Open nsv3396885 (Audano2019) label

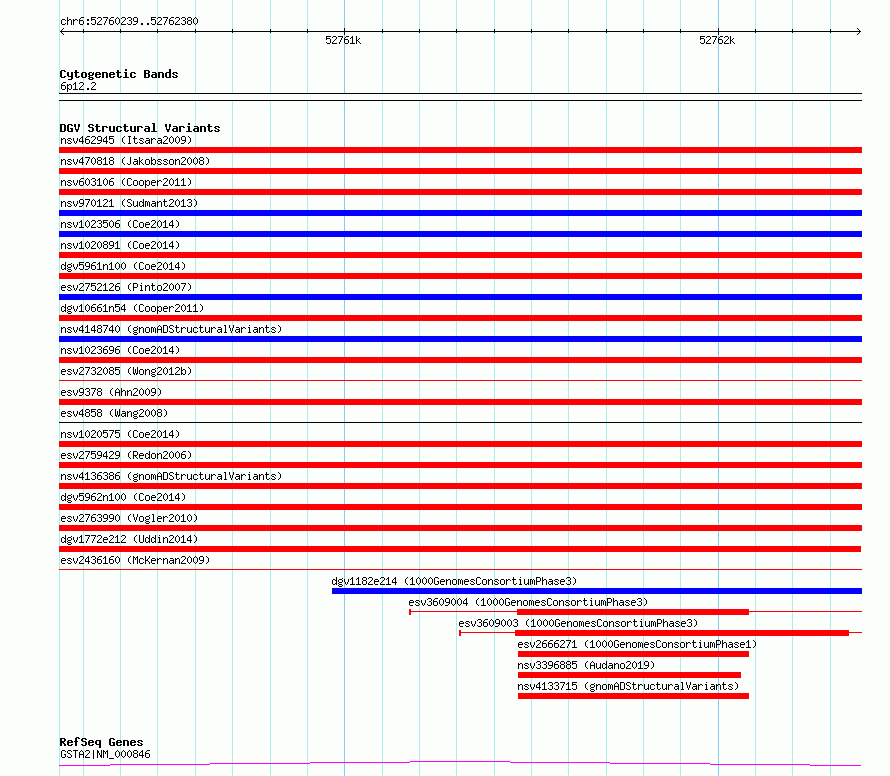coord(586,665)
